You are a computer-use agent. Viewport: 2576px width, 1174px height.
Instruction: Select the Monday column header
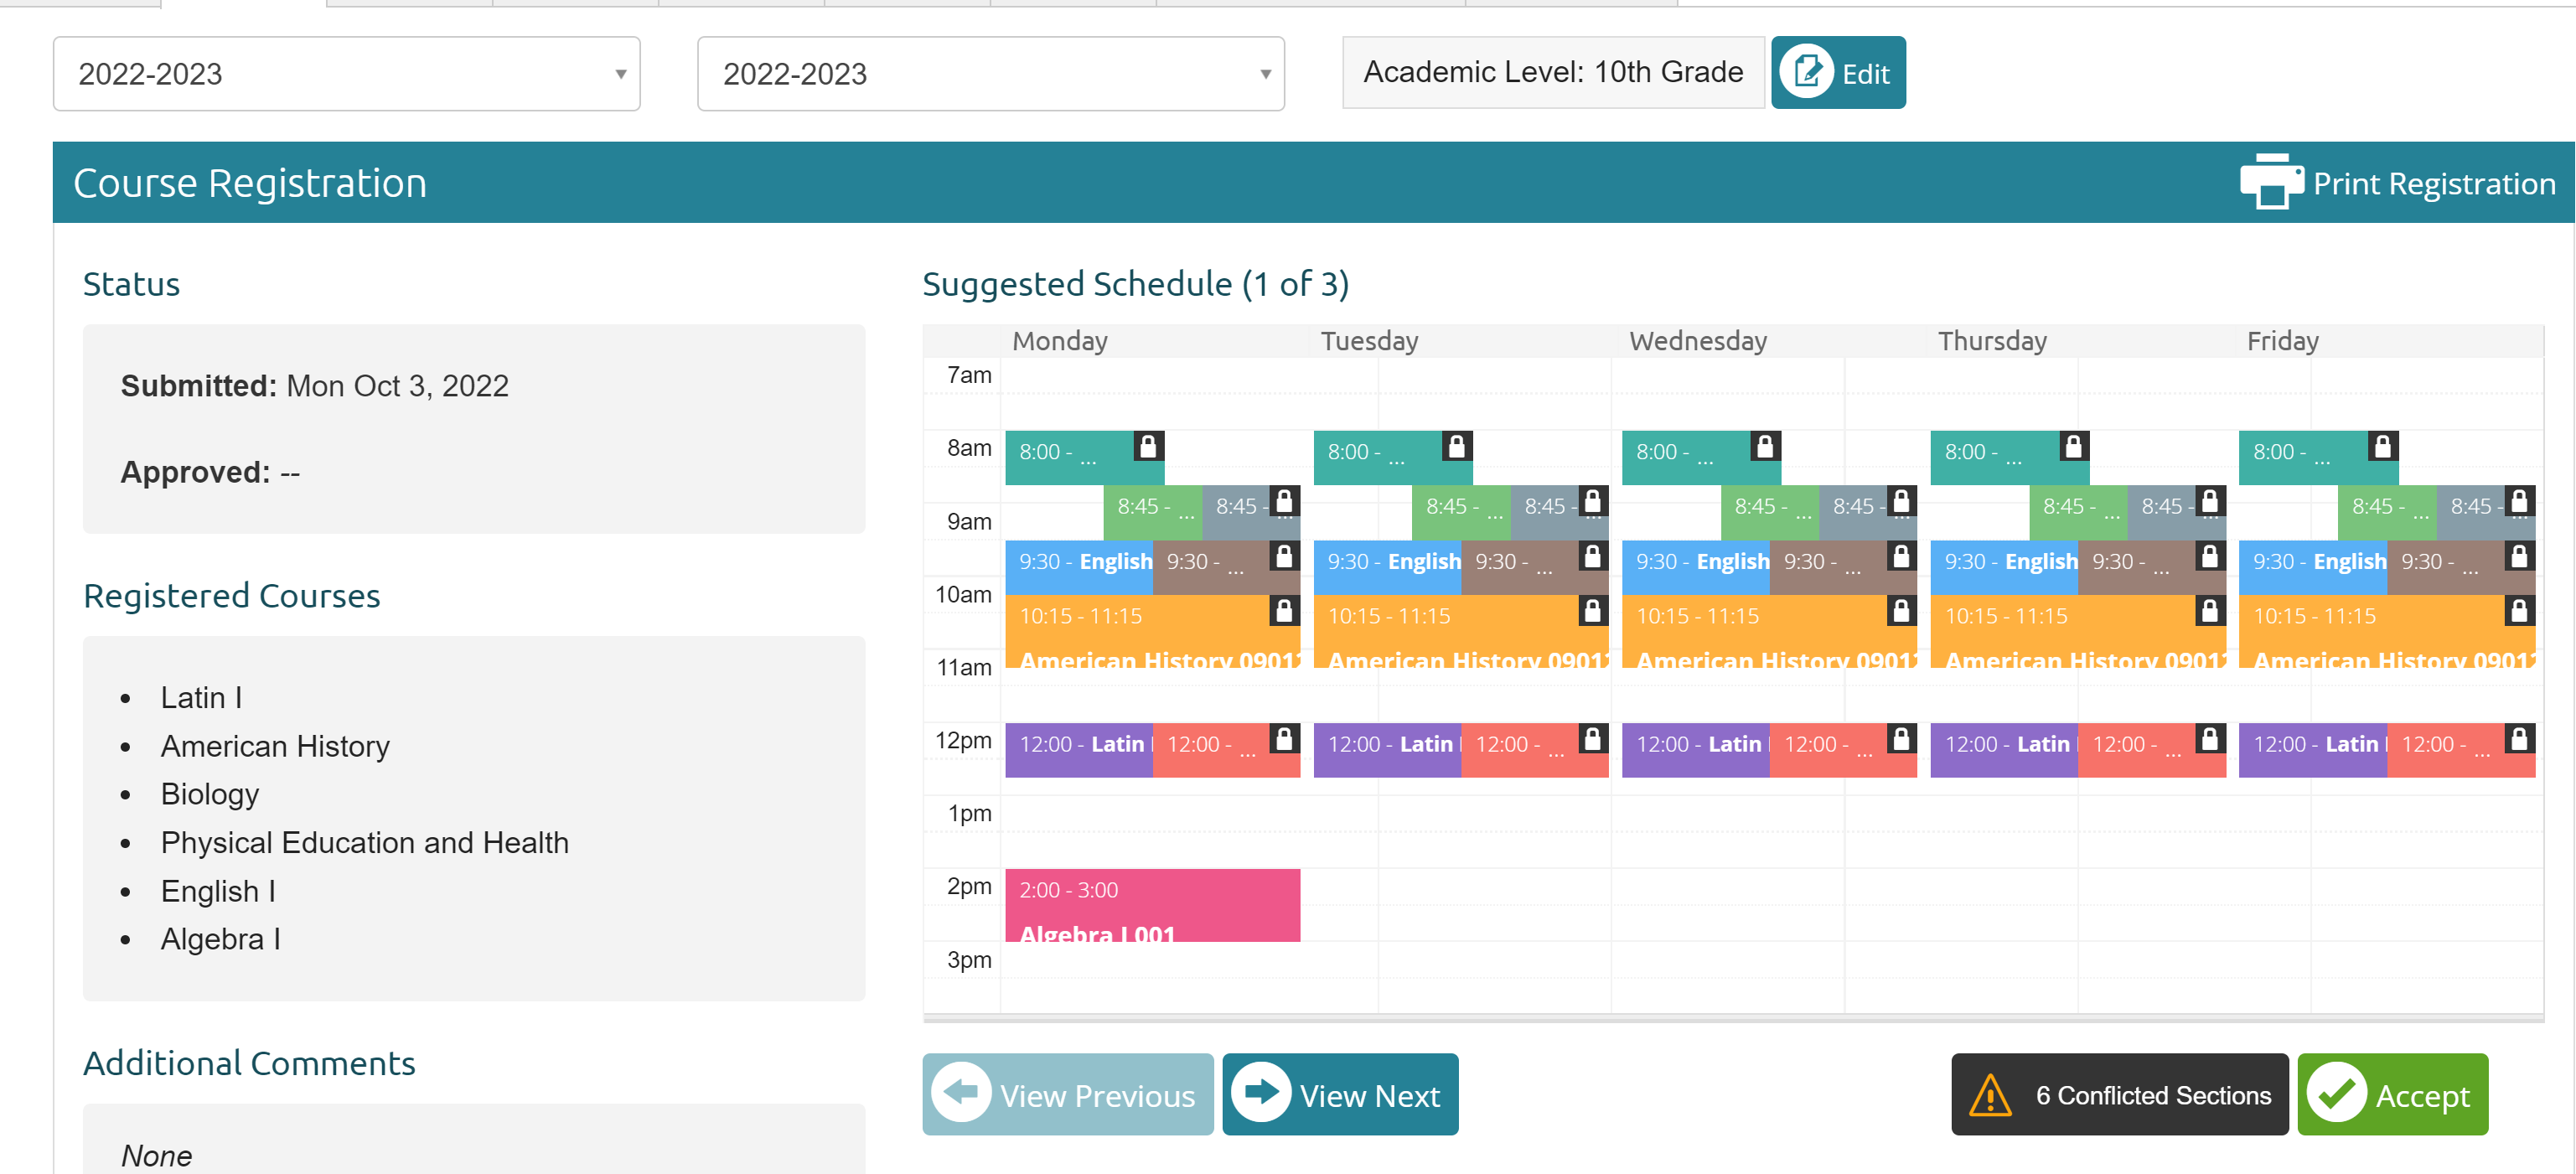[1059, 341]
